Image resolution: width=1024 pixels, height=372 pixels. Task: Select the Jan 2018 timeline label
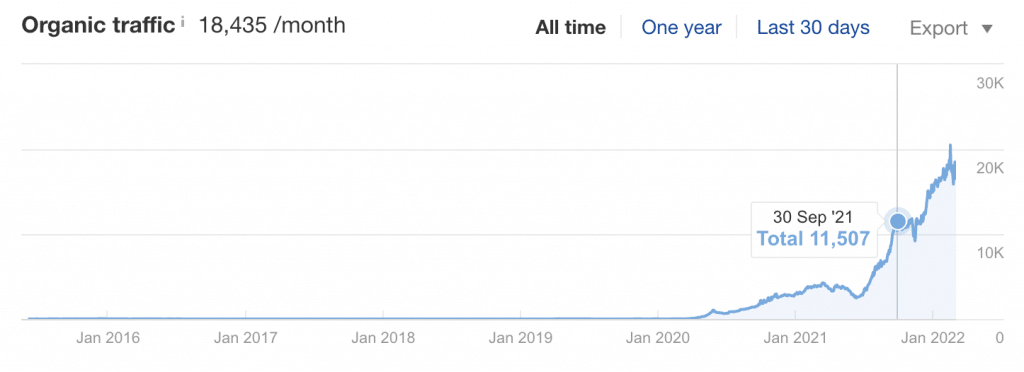(383, 338)
